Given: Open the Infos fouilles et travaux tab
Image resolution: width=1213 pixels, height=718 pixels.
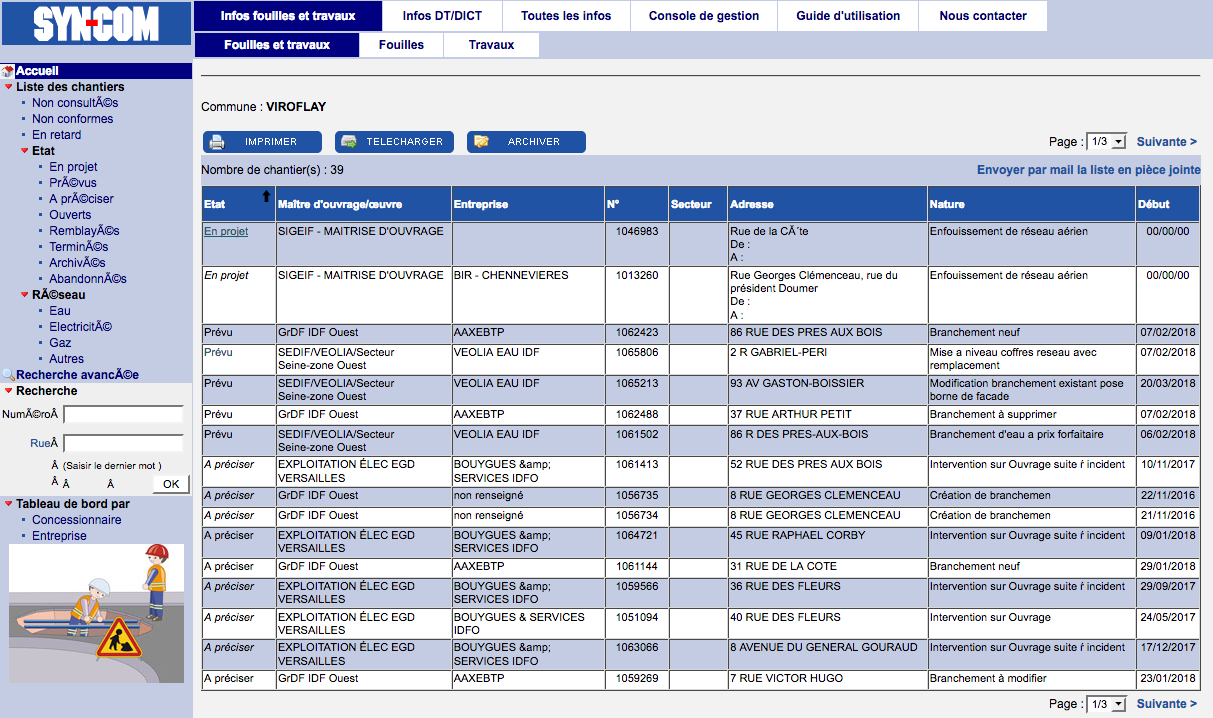Looking at the screenshot, I should coord(288,16).
